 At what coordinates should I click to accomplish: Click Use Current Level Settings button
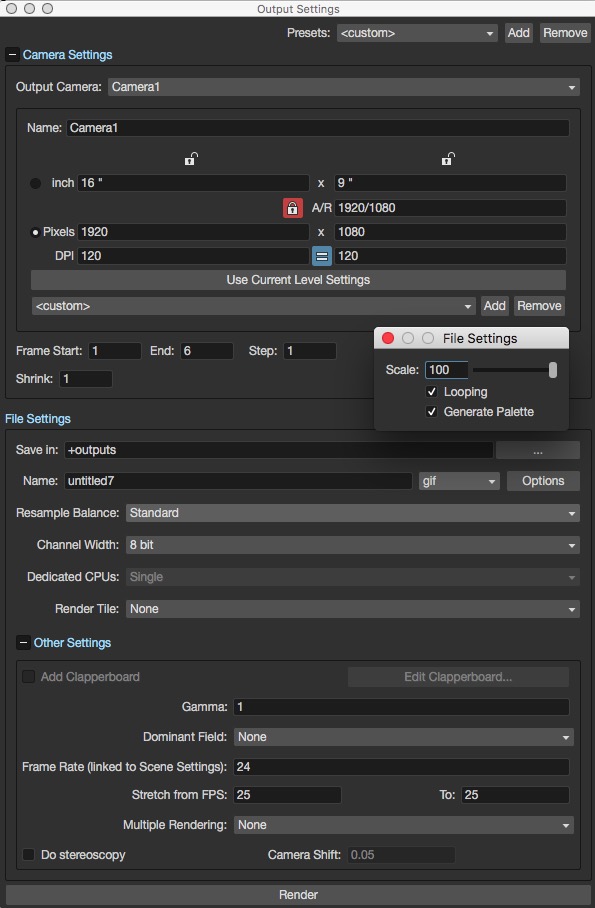298,280
